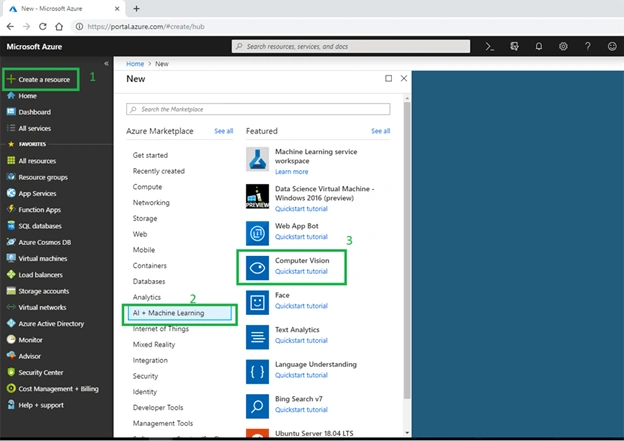
Task: Click the Advisor icon in sidebar
Action: click(x=11, y=356)
